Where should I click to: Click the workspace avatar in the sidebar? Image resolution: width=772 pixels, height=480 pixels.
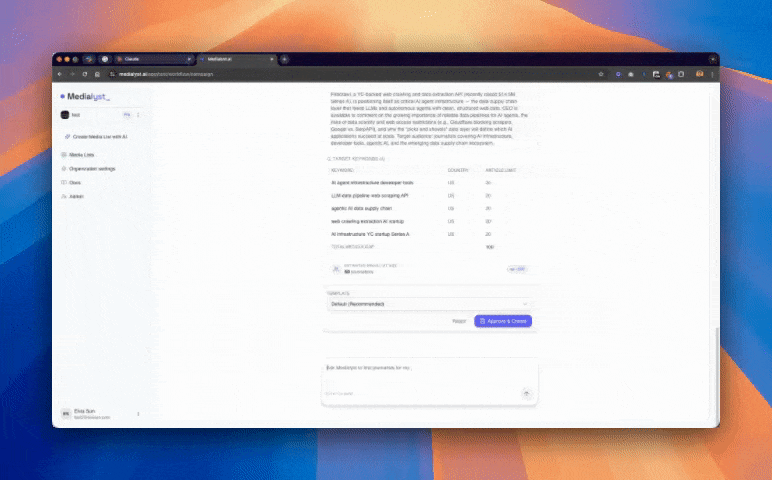point(64,115)
